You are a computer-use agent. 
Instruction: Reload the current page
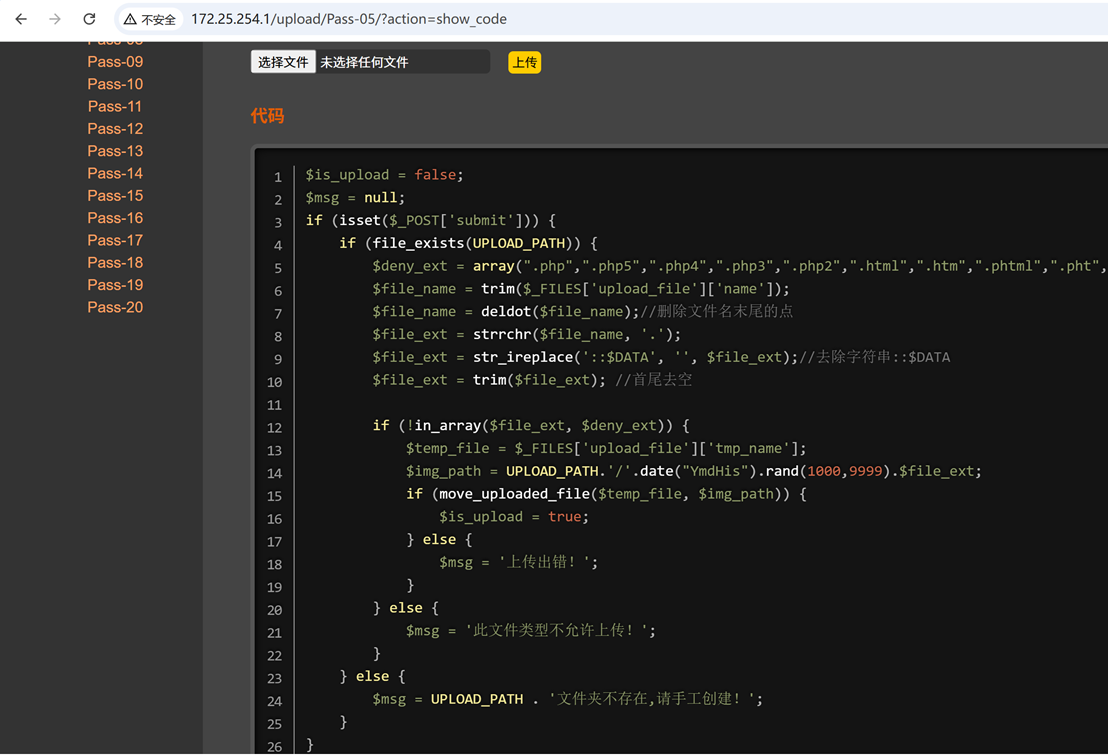(89, 19)
